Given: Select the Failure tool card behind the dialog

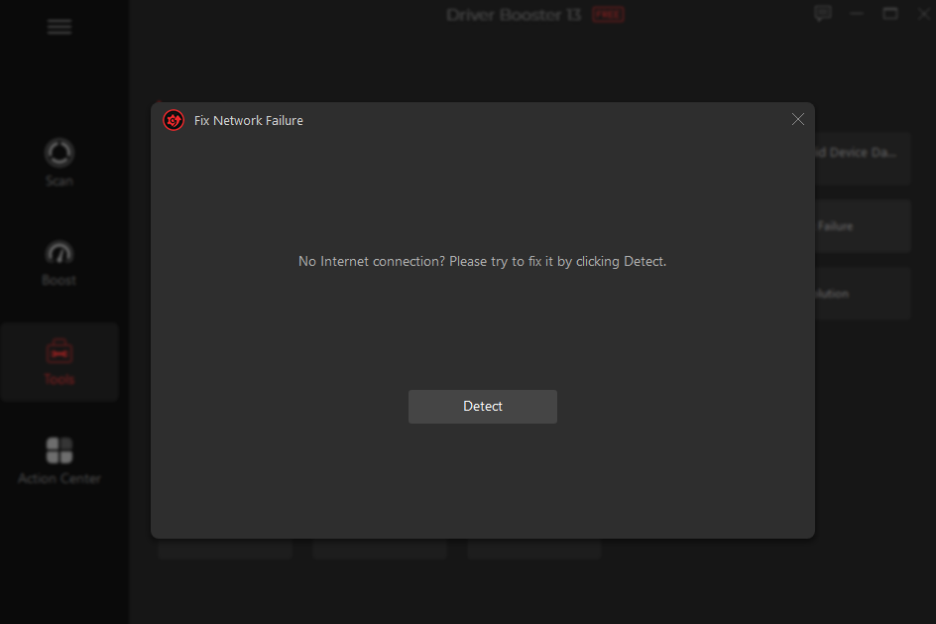Looking at the screenshot, I should pos(863,226).
